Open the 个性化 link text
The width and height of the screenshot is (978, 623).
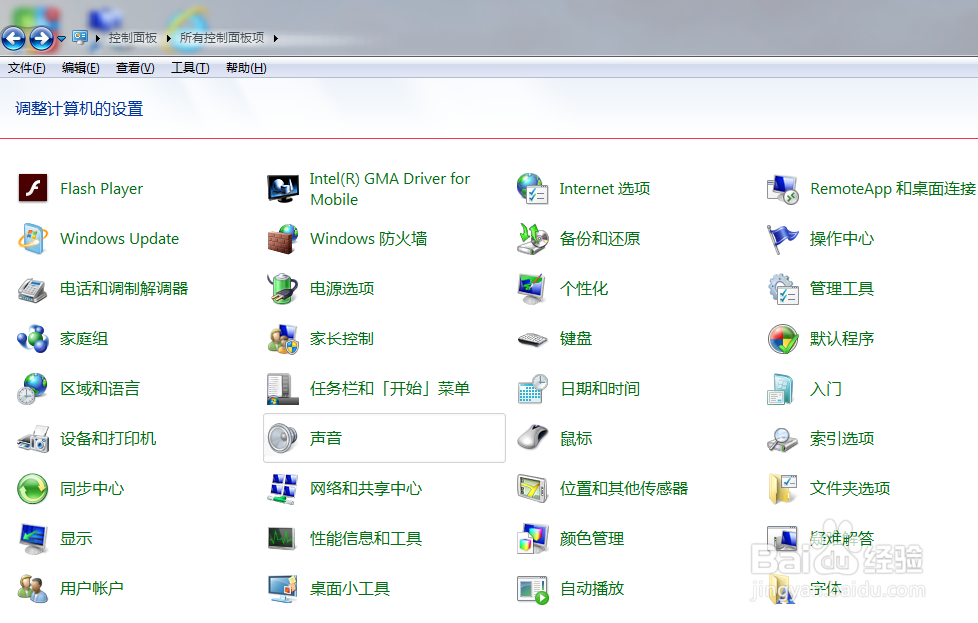click(584, 289)
